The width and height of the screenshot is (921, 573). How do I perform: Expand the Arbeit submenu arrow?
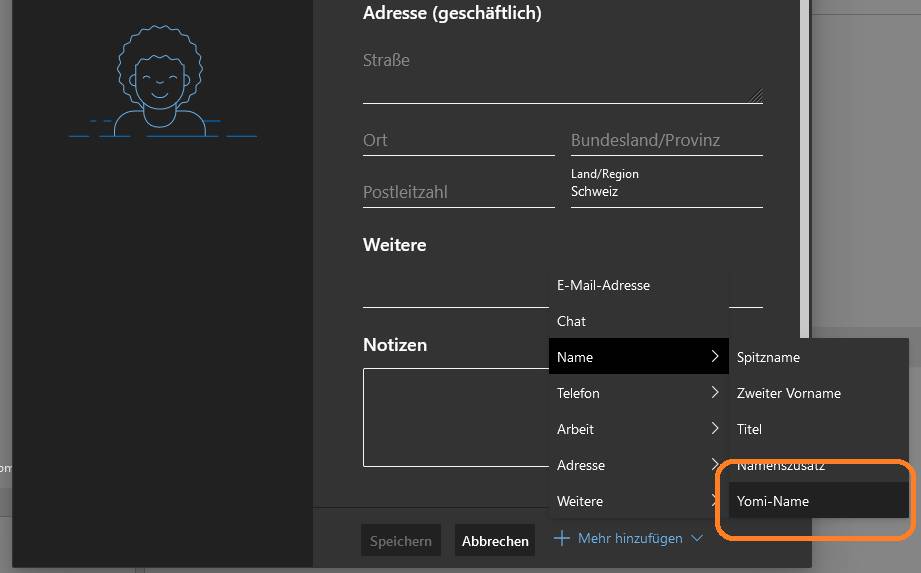tap(714, 429)
